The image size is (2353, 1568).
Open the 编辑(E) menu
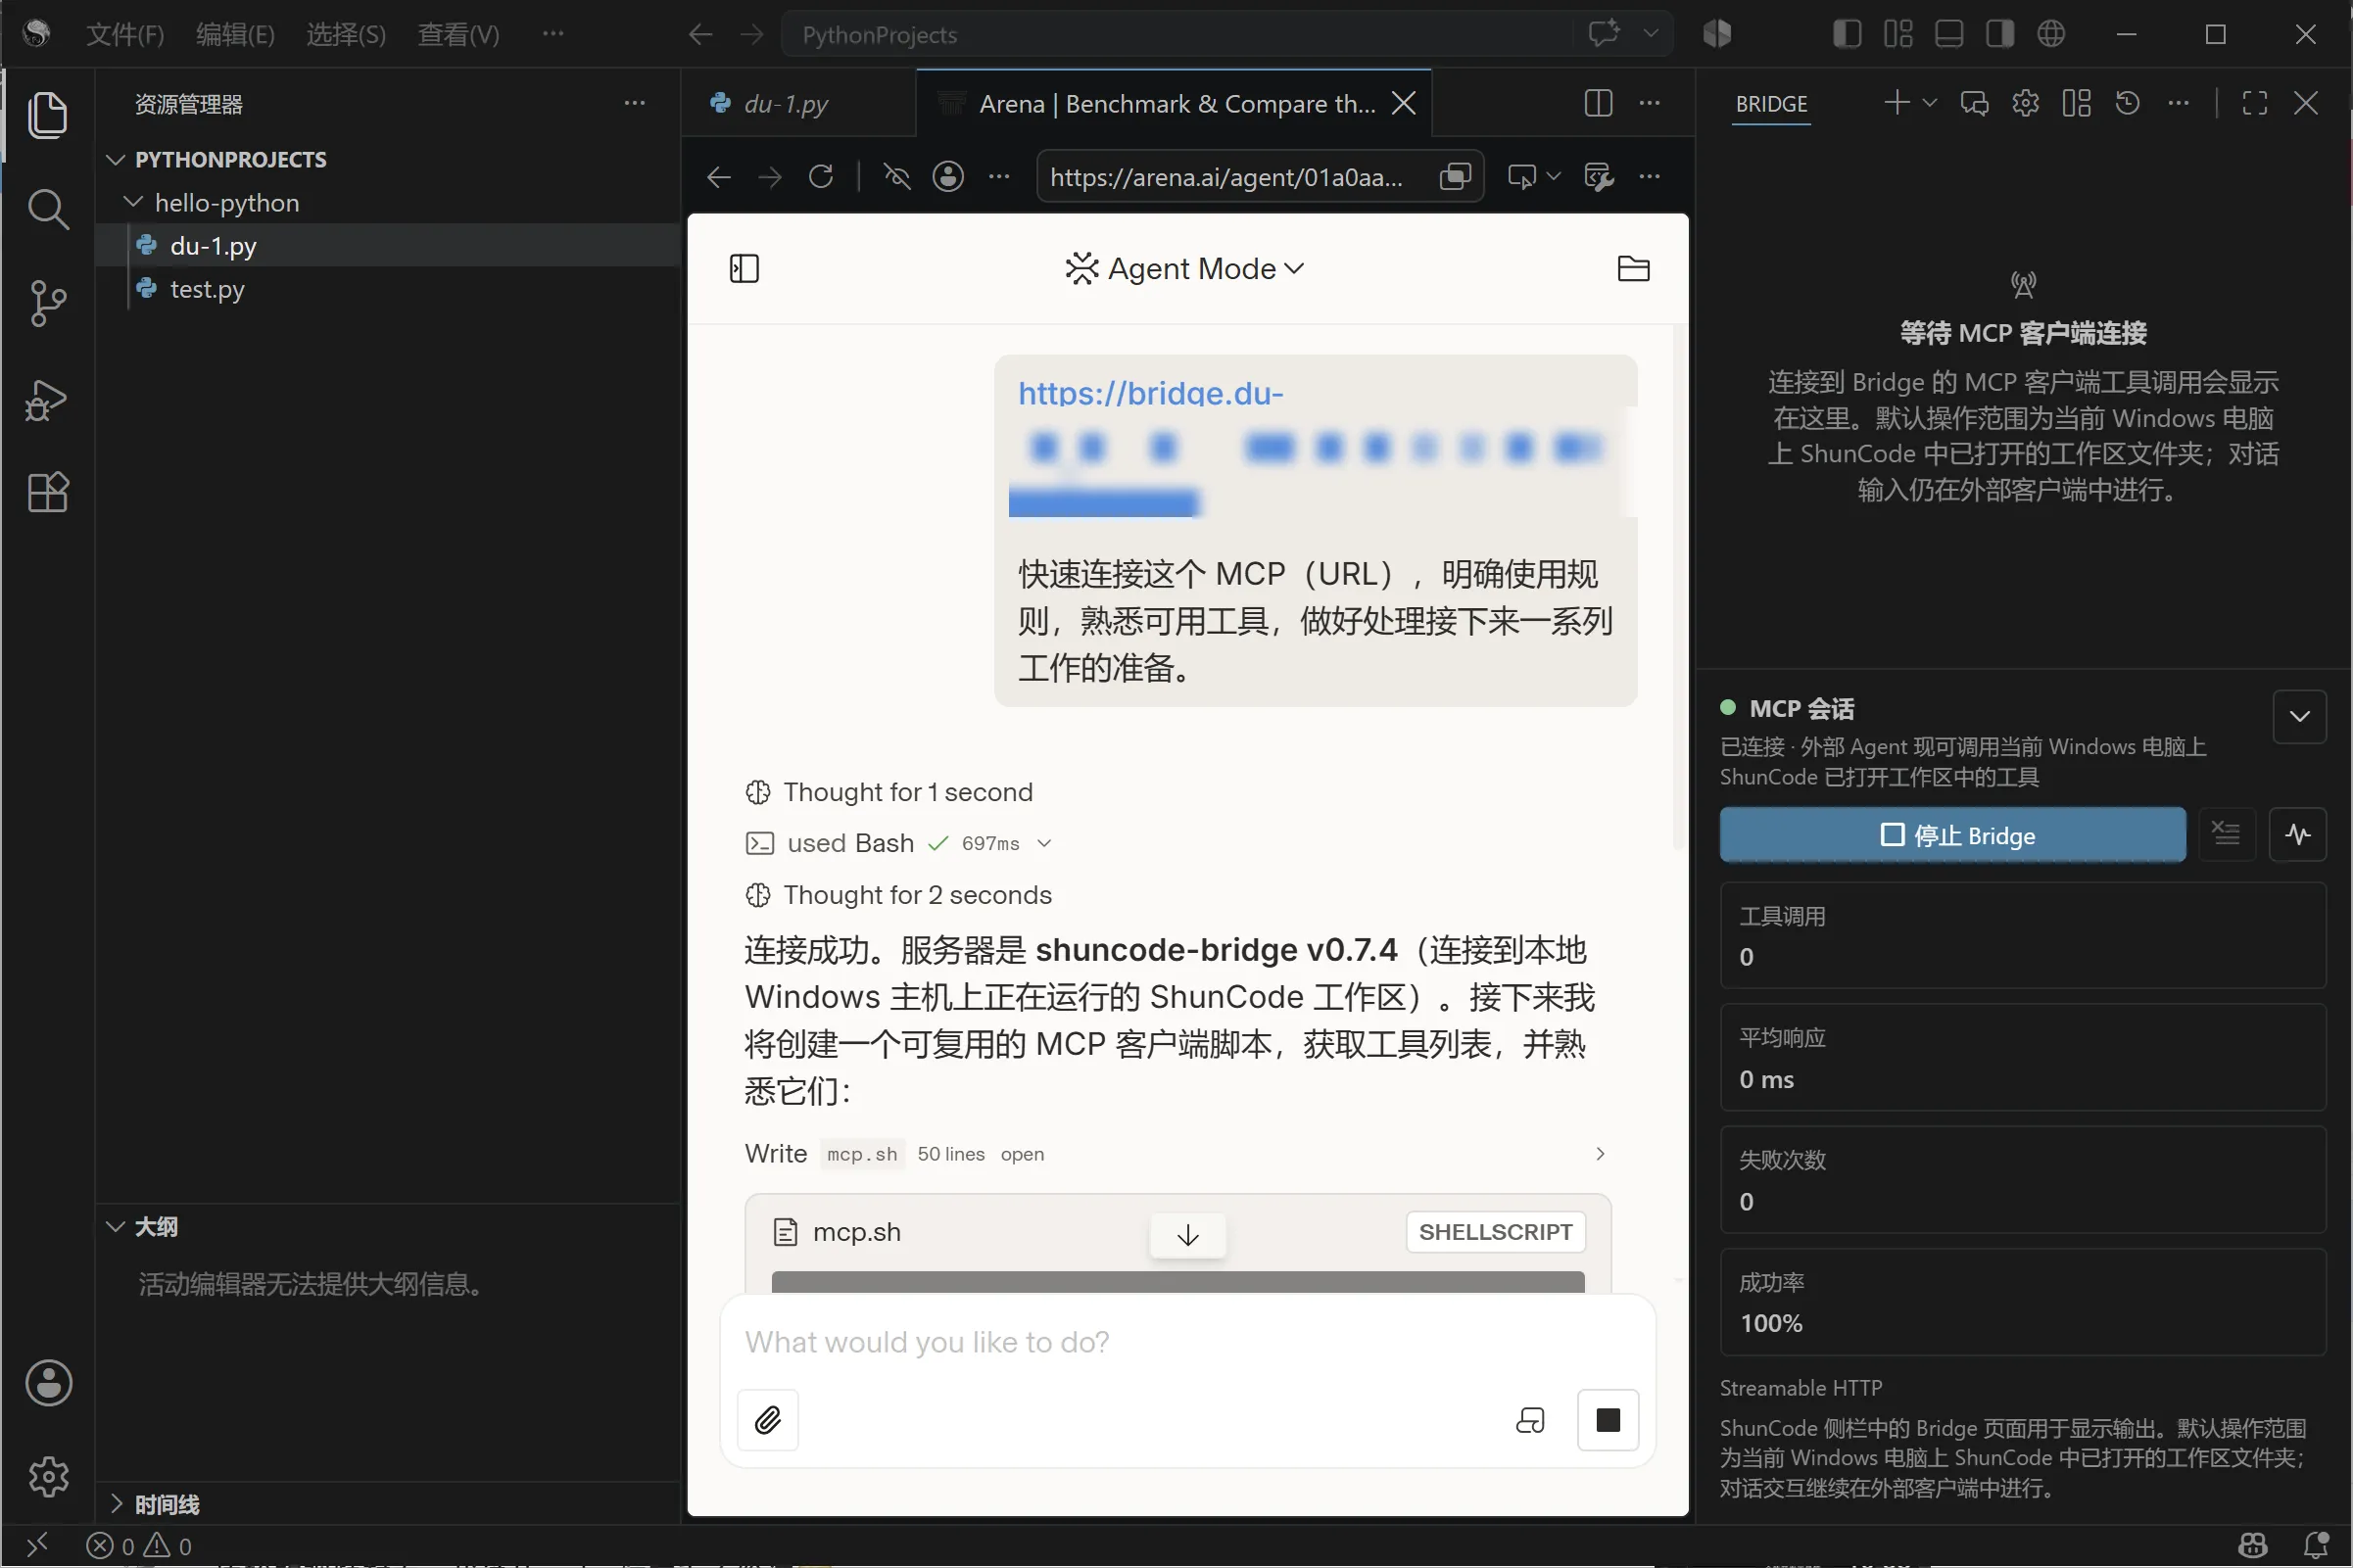pos(235,35)
